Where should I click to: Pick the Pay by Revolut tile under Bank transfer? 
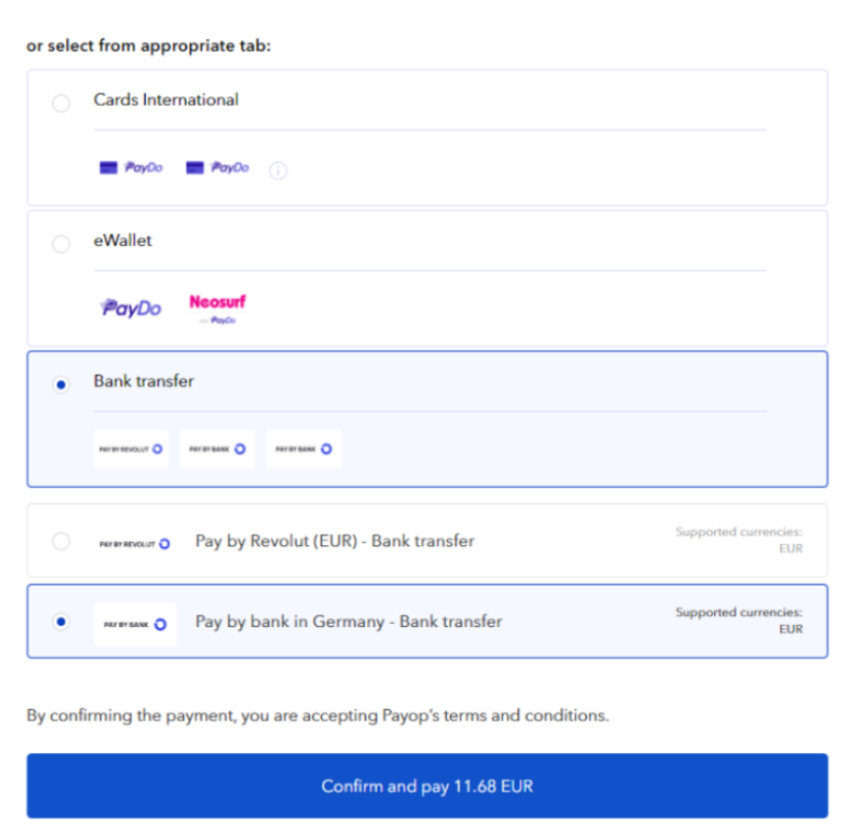click(131, 449)
